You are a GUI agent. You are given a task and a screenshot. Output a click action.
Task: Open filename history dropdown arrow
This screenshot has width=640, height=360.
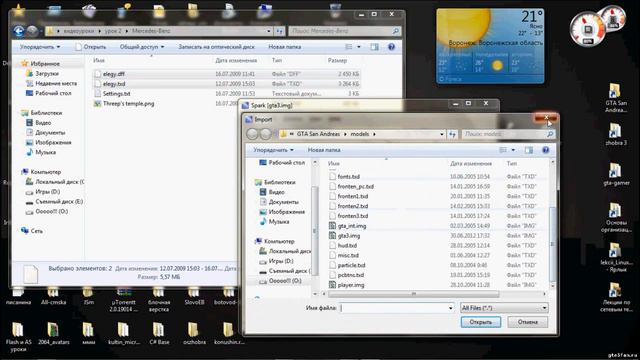click(450, 308)
